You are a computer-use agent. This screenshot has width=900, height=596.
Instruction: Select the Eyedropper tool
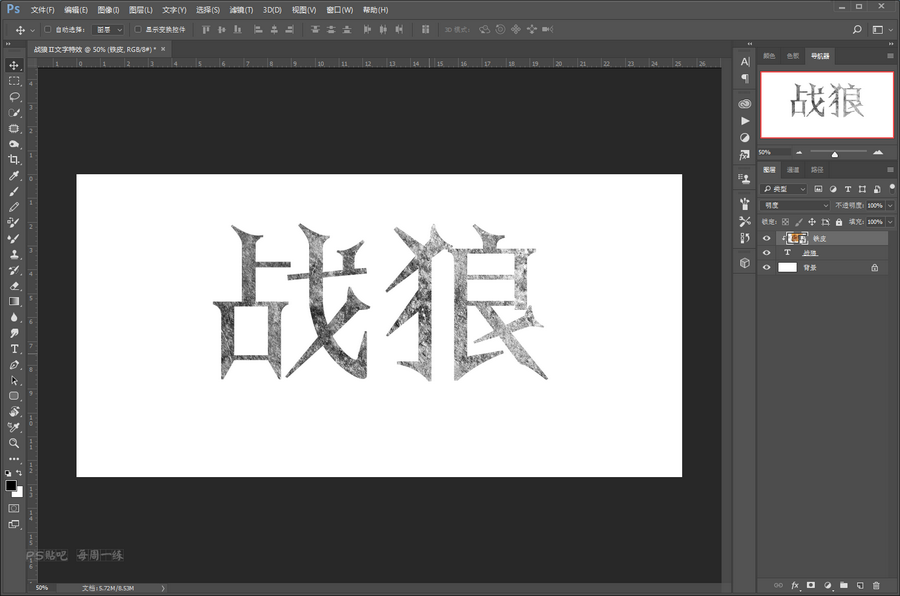tap(14, 176)
